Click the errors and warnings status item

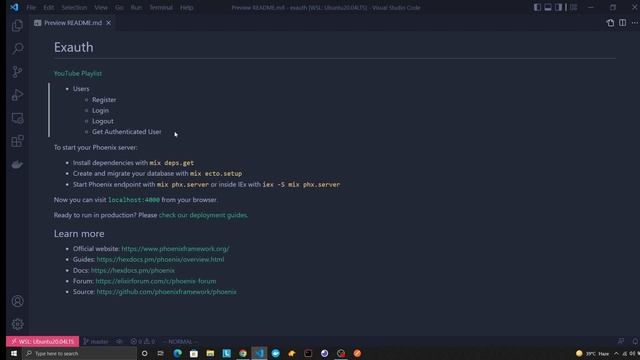(142, 341)
